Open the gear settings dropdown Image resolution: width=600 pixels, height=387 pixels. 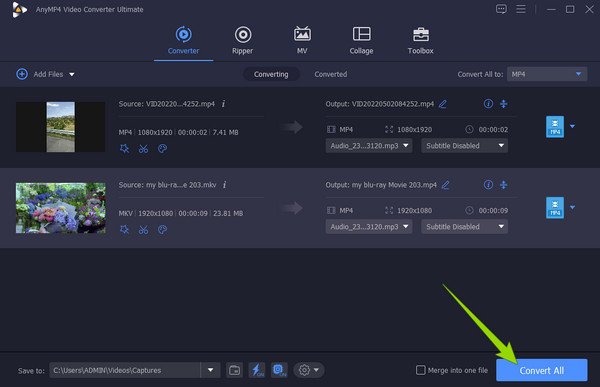point(309,370)
